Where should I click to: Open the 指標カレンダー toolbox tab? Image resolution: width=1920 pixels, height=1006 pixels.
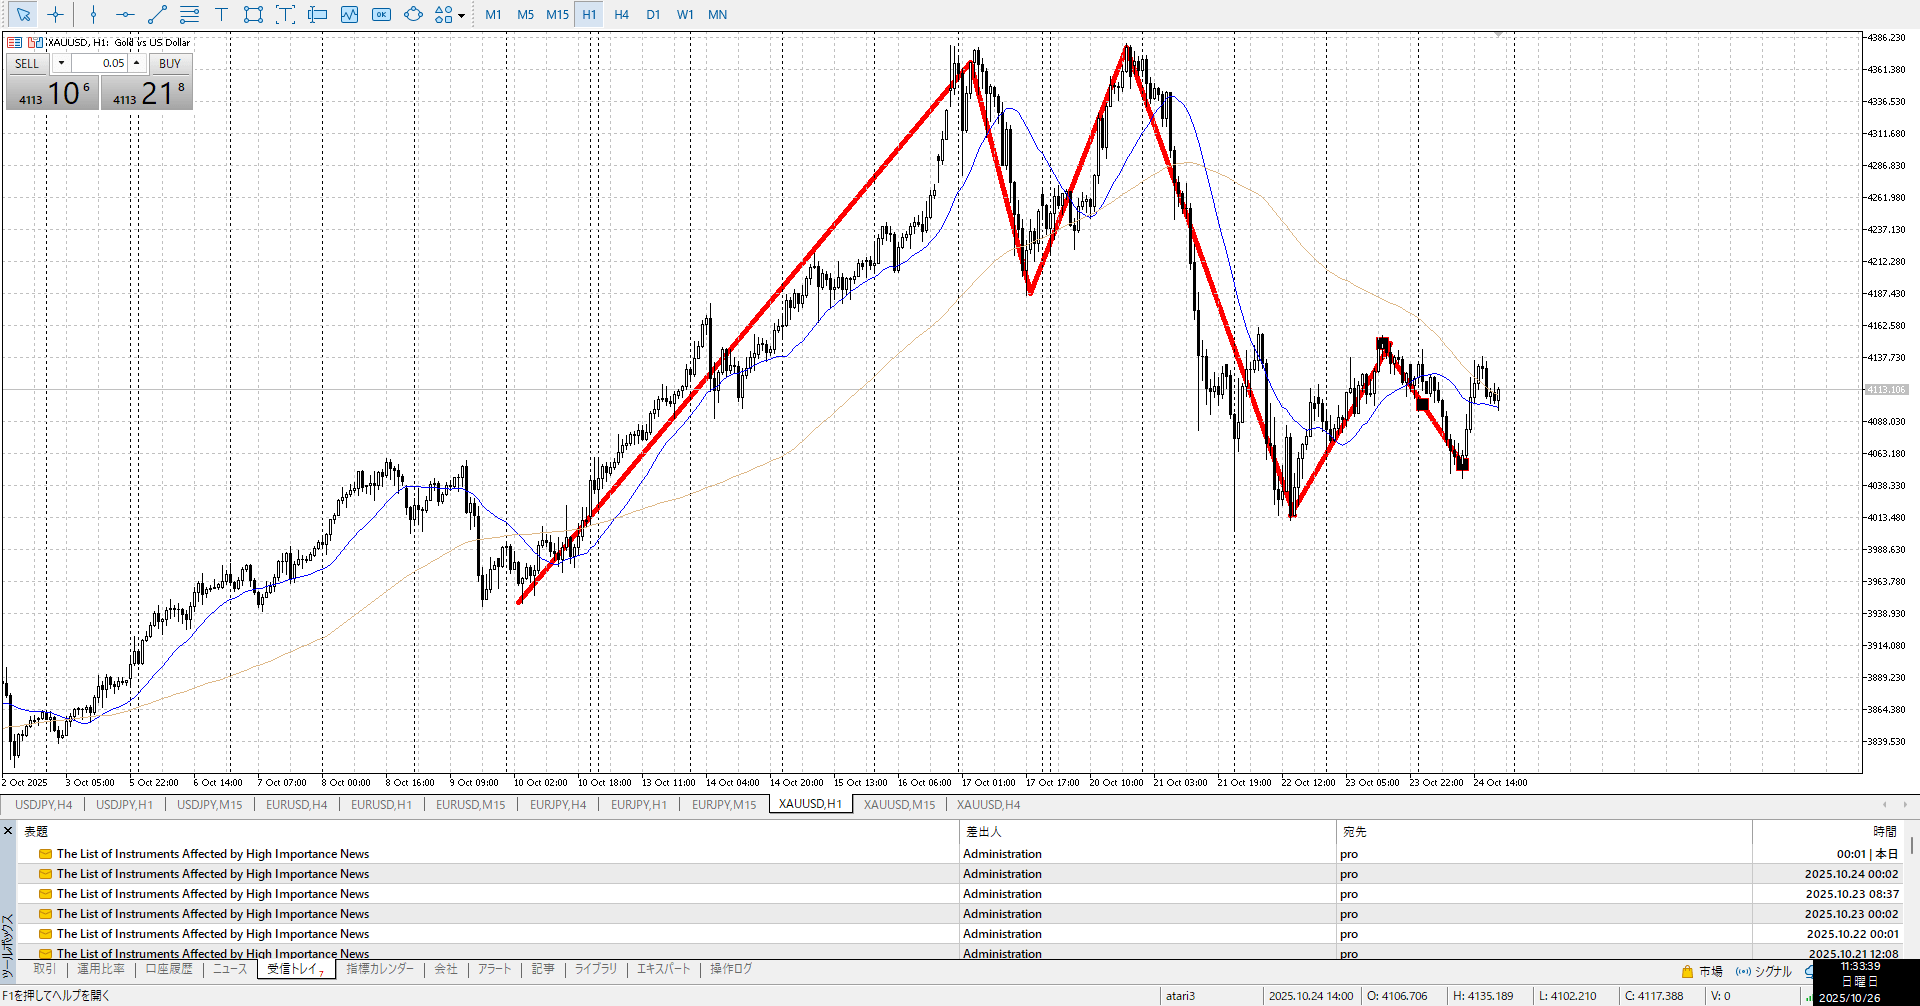pyautogui.click(x=380, y=969)
